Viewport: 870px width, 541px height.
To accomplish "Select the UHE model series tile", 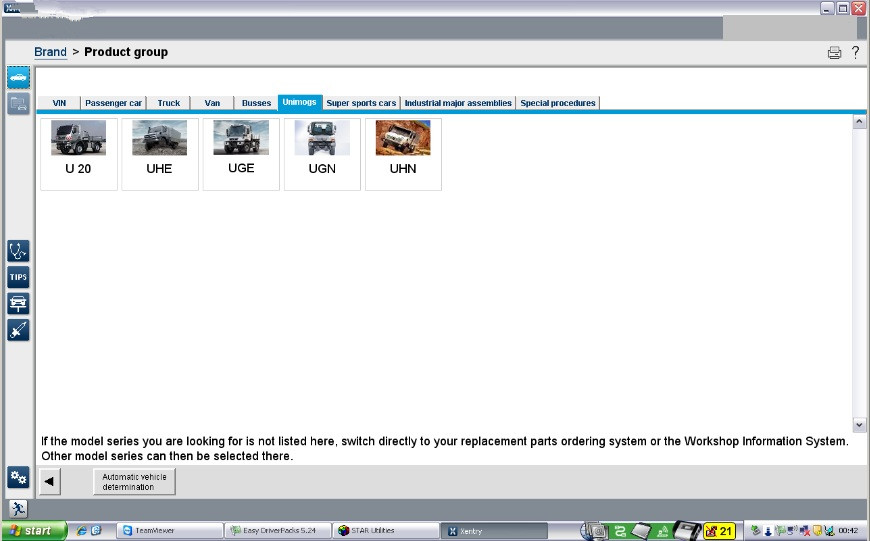I will click(x=160, y=154).
